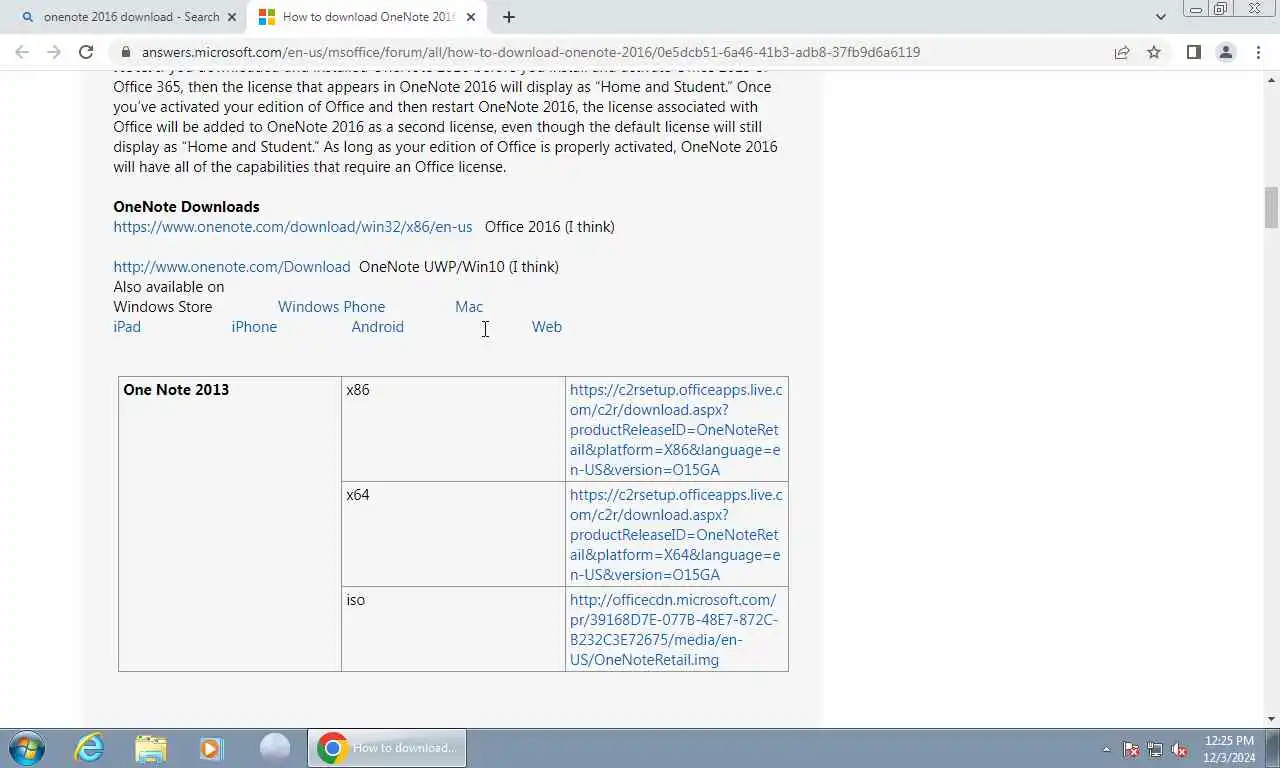Open the Windows Start button
Image resolution: width=1280 pixels, height=768 pixels.
tap(27, 748)
